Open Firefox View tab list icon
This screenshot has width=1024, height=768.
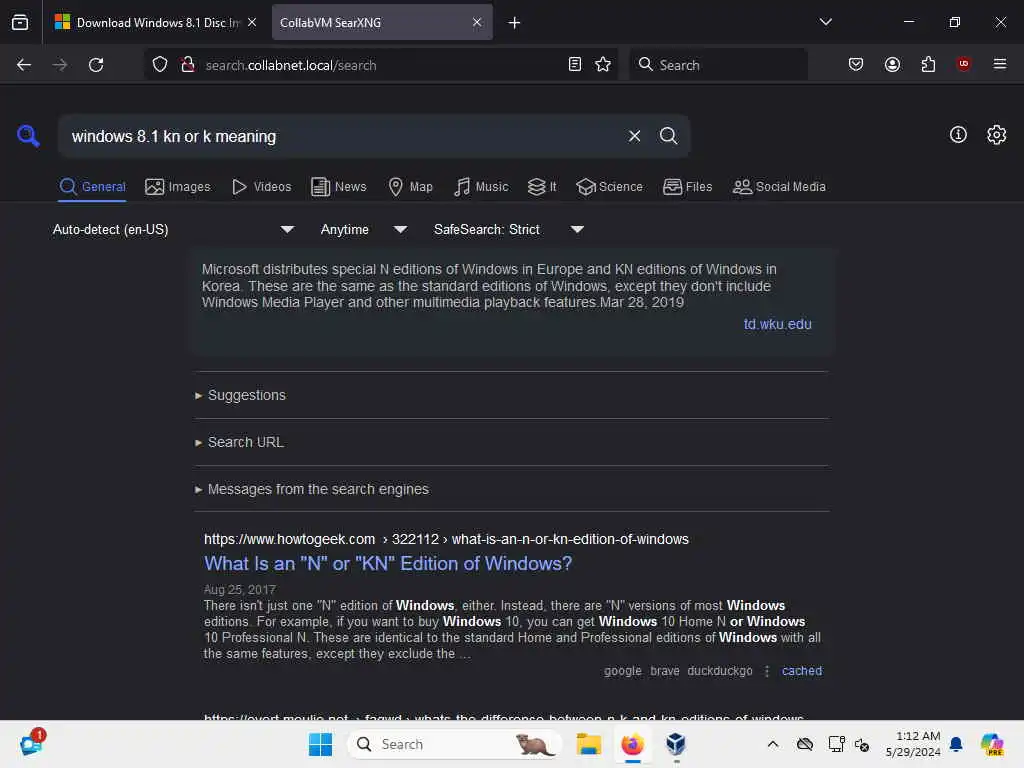coord(20,22)
